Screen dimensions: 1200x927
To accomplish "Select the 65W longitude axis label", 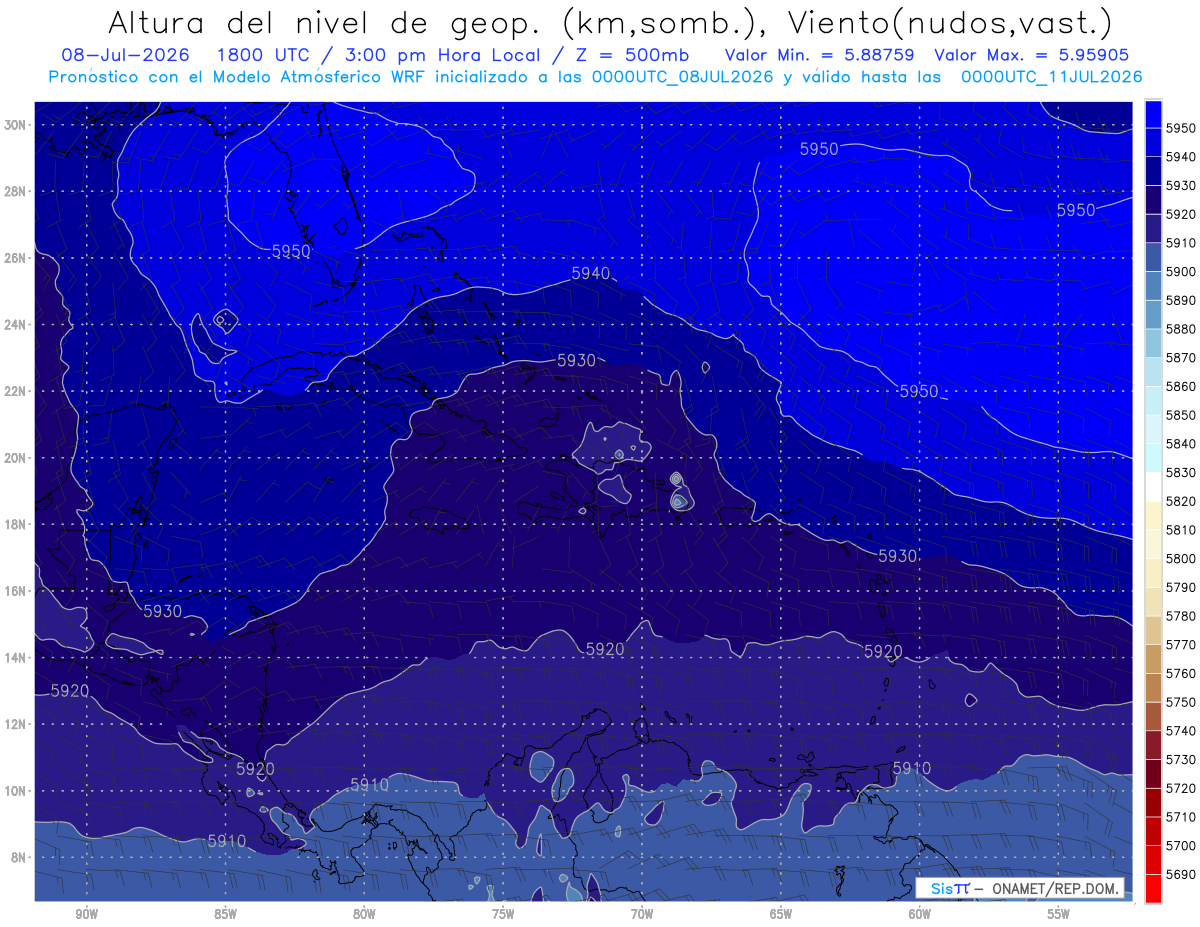I will [781, 915].
